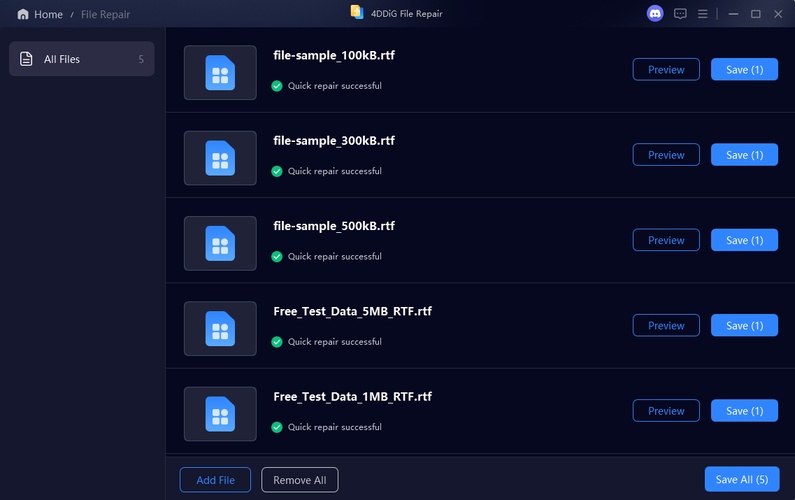Click thumbnail of file-sample_500kB.rtf

pyautogui.click(x=220, y=243)
